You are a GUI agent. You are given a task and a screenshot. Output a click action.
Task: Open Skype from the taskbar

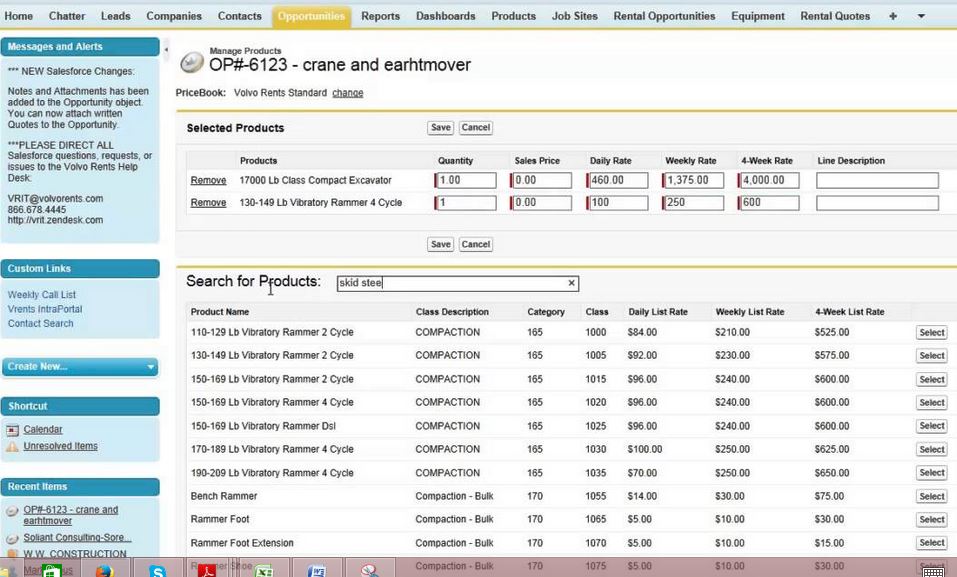157,571
